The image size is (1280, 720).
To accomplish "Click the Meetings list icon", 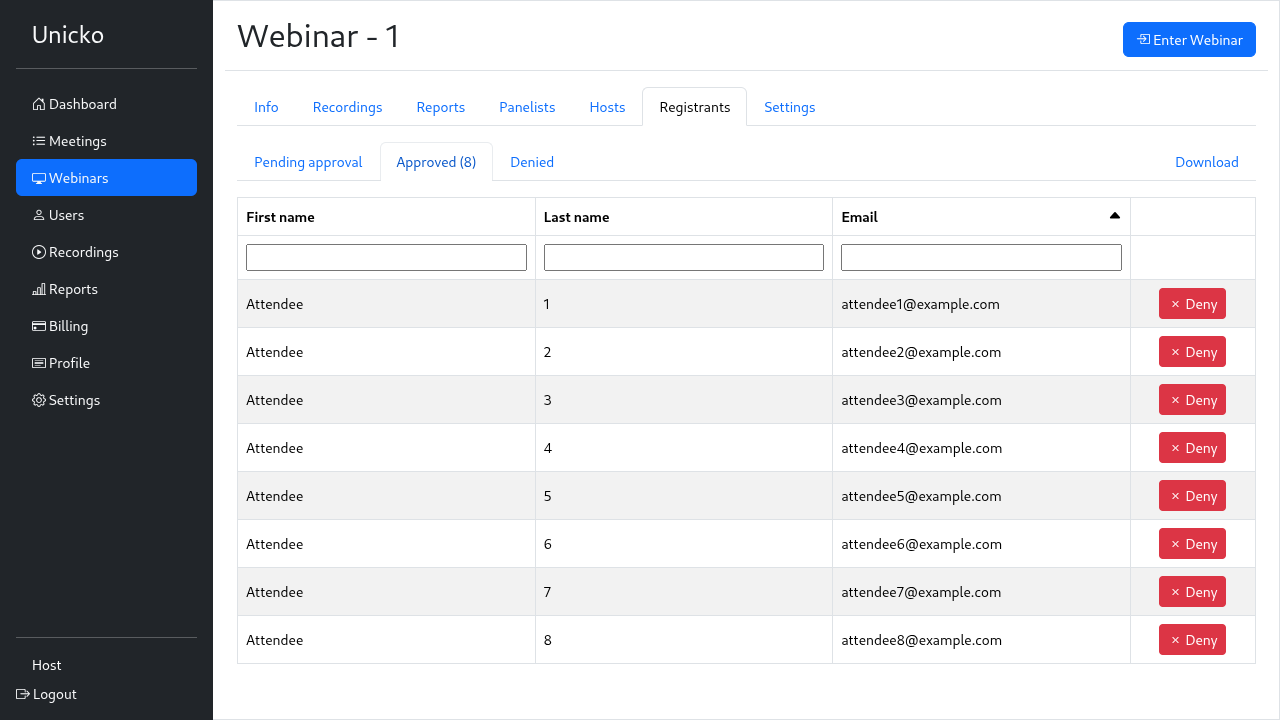I will pos(39,141).
